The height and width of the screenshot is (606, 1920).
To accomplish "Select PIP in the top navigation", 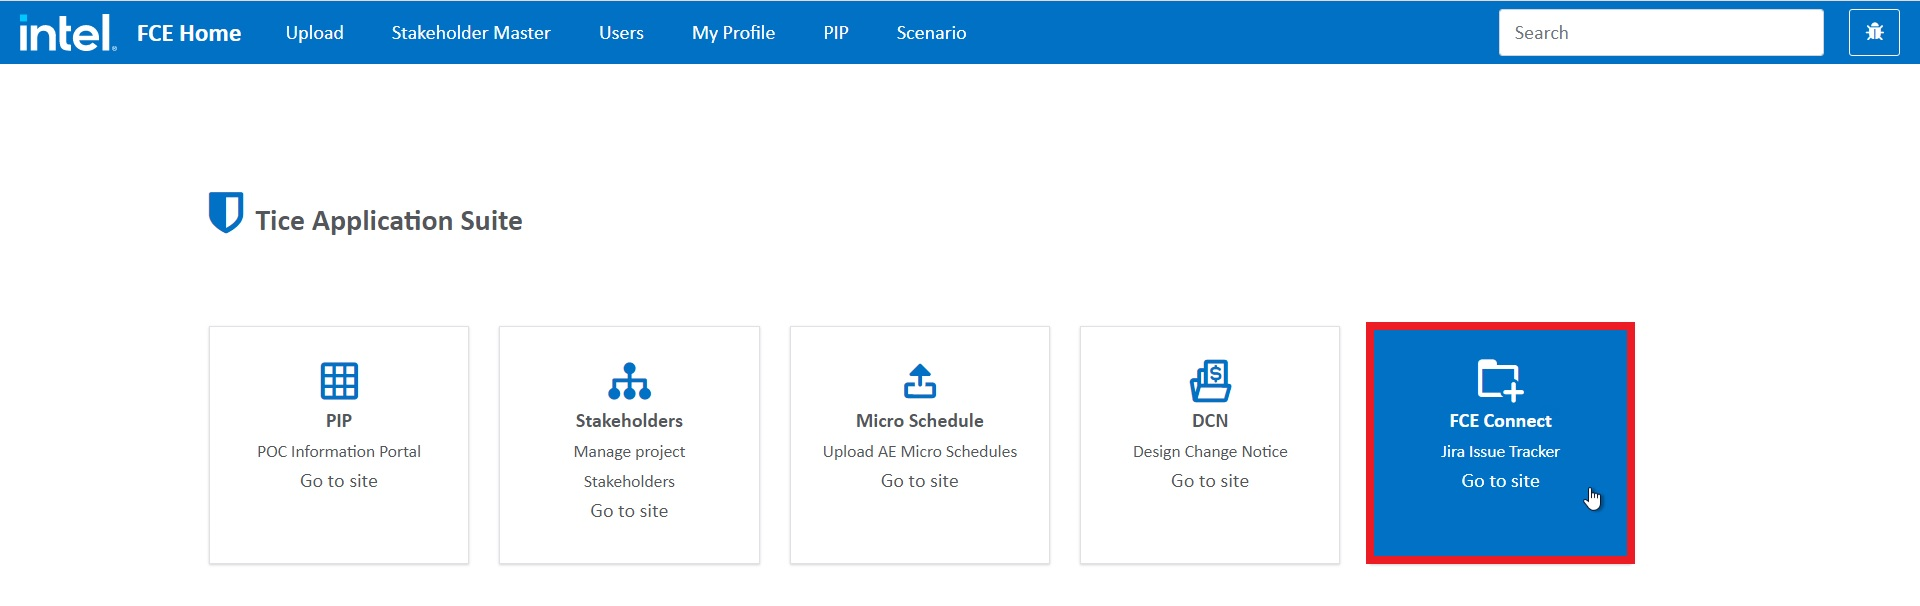I will [x=836, y=33].
